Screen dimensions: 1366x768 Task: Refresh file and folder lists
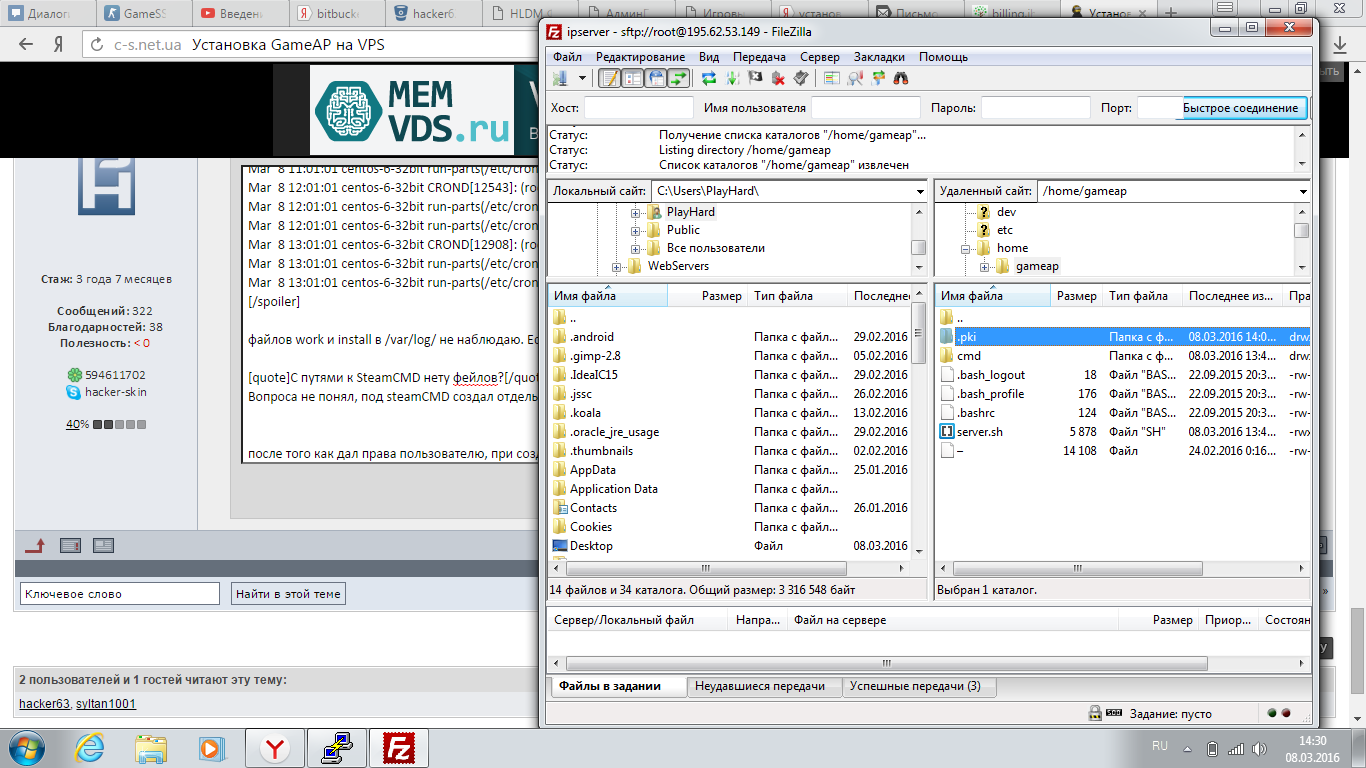pos(709,78)
